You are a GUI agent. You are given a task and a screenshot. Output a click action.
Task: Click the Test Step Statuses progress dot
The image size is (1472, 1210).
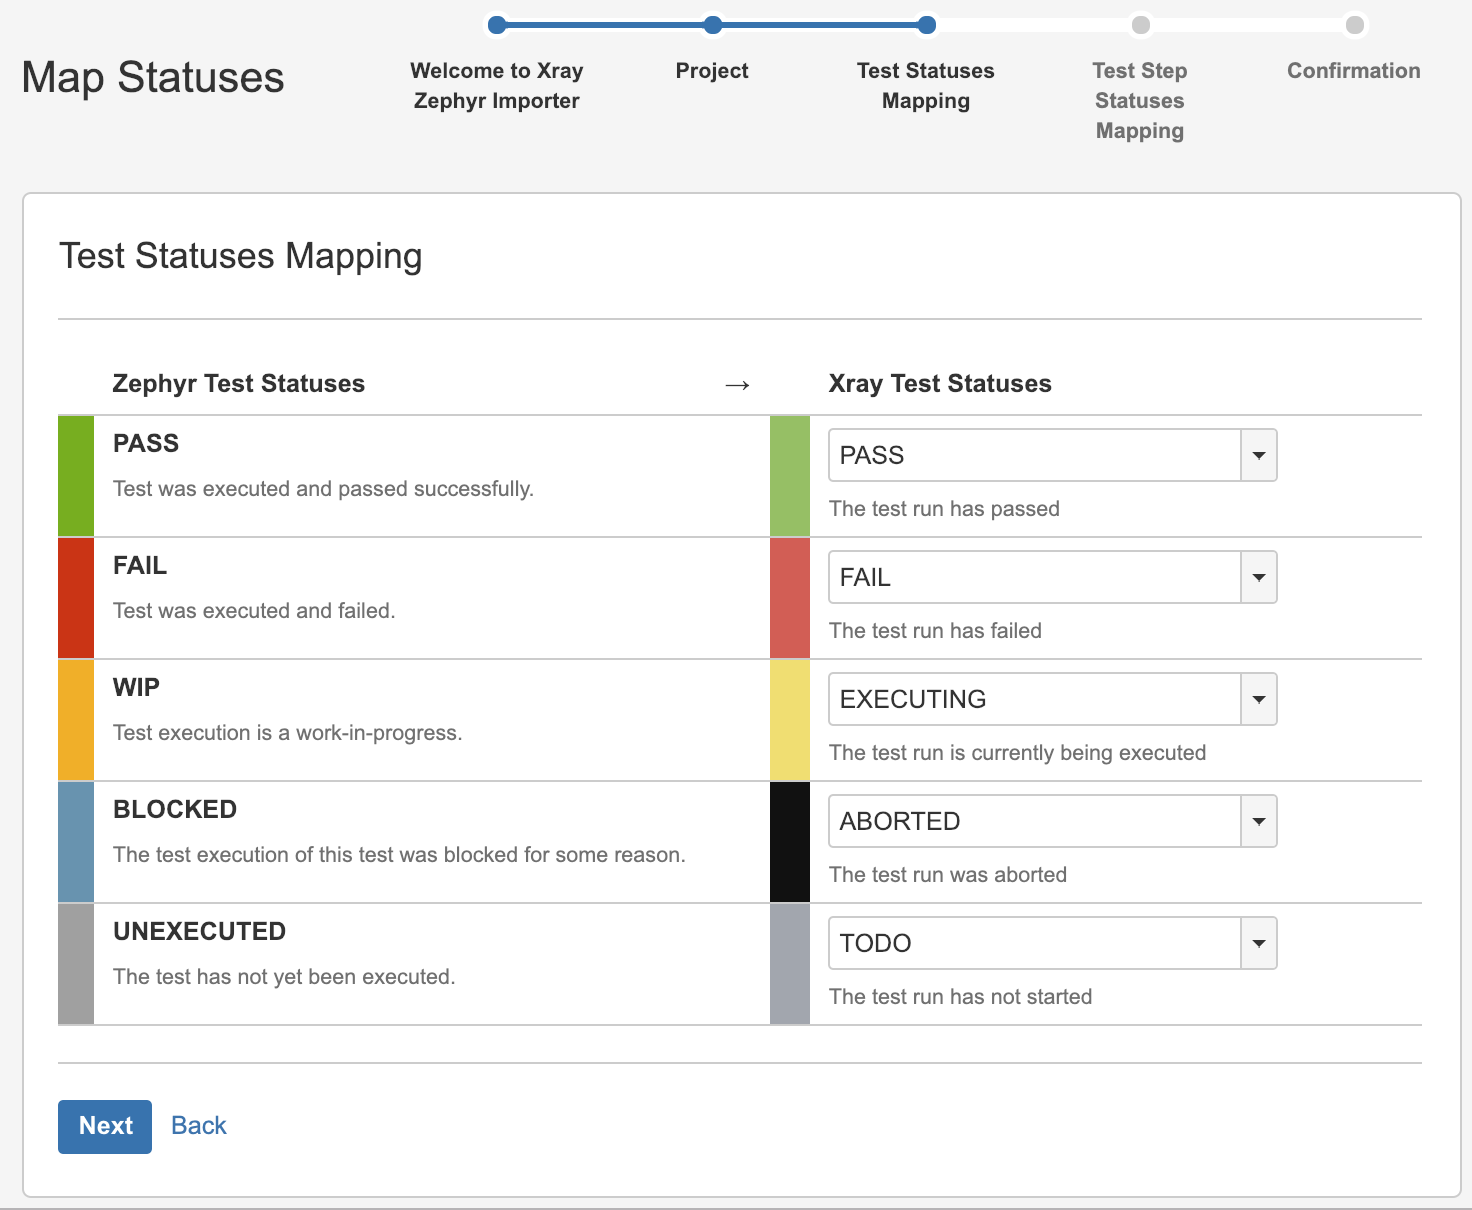pyautogui.click(x=1140, y=25)
